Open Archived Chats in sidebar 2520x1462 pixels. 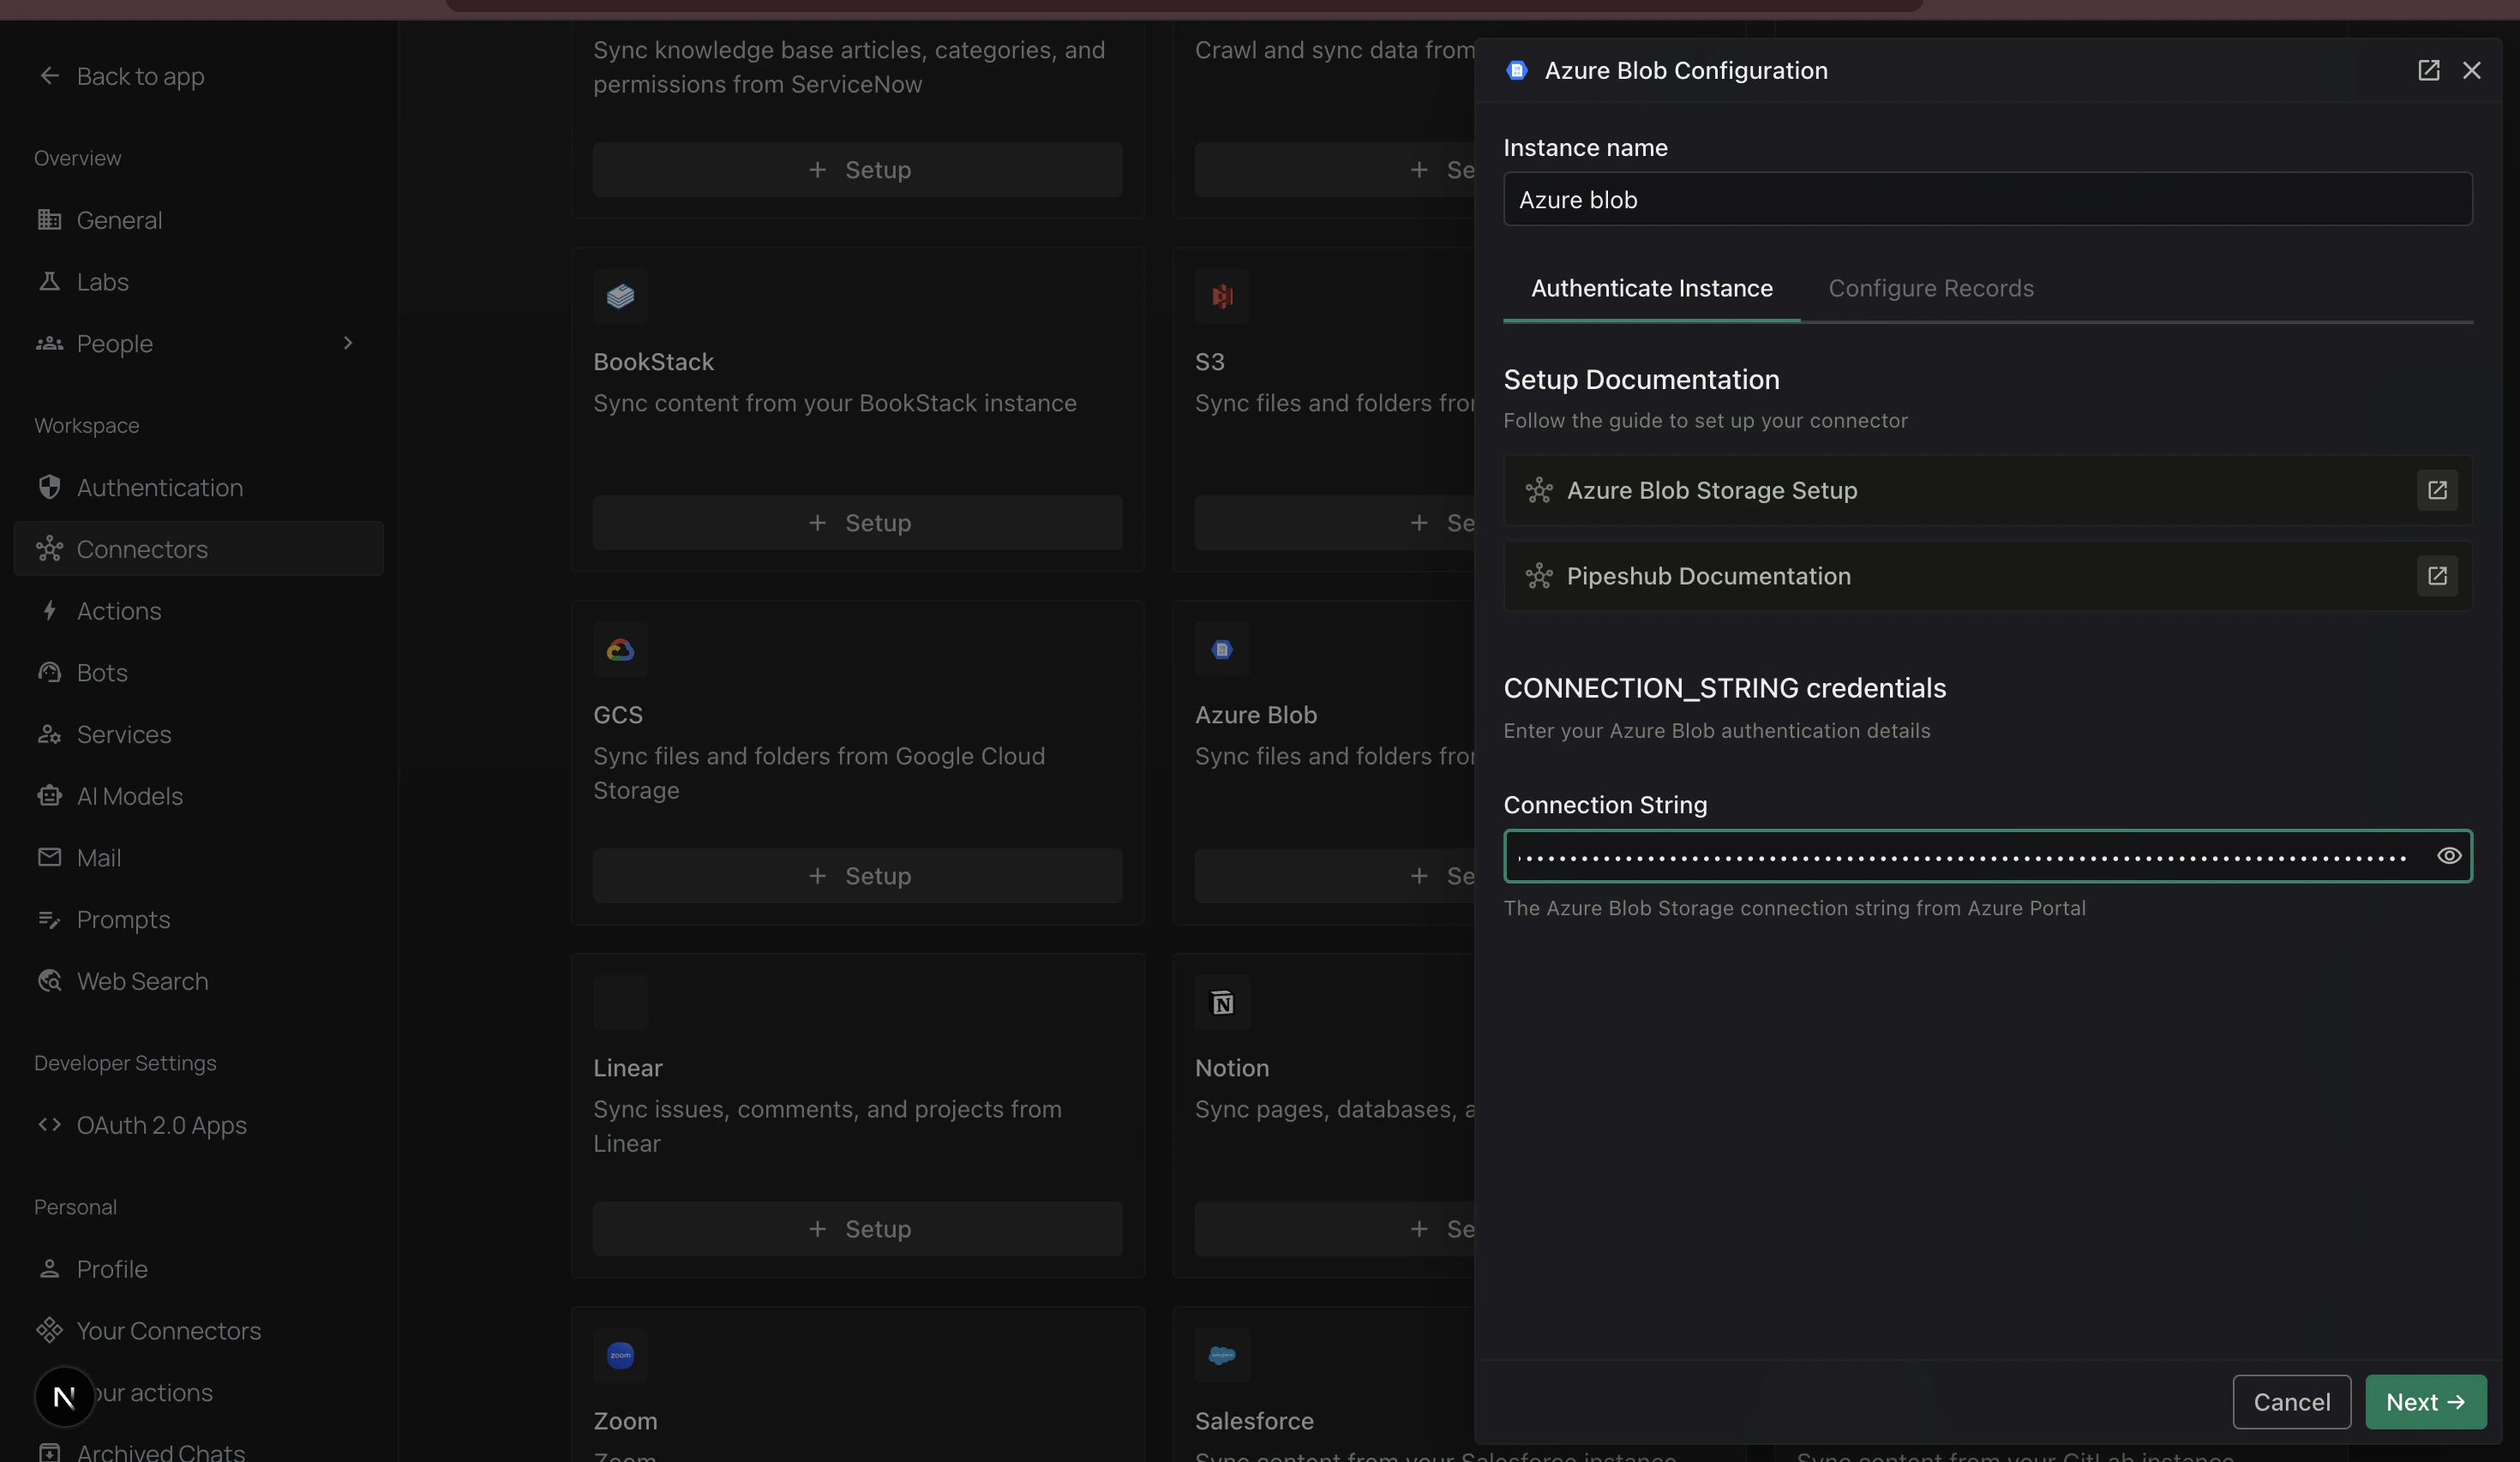198,1450
